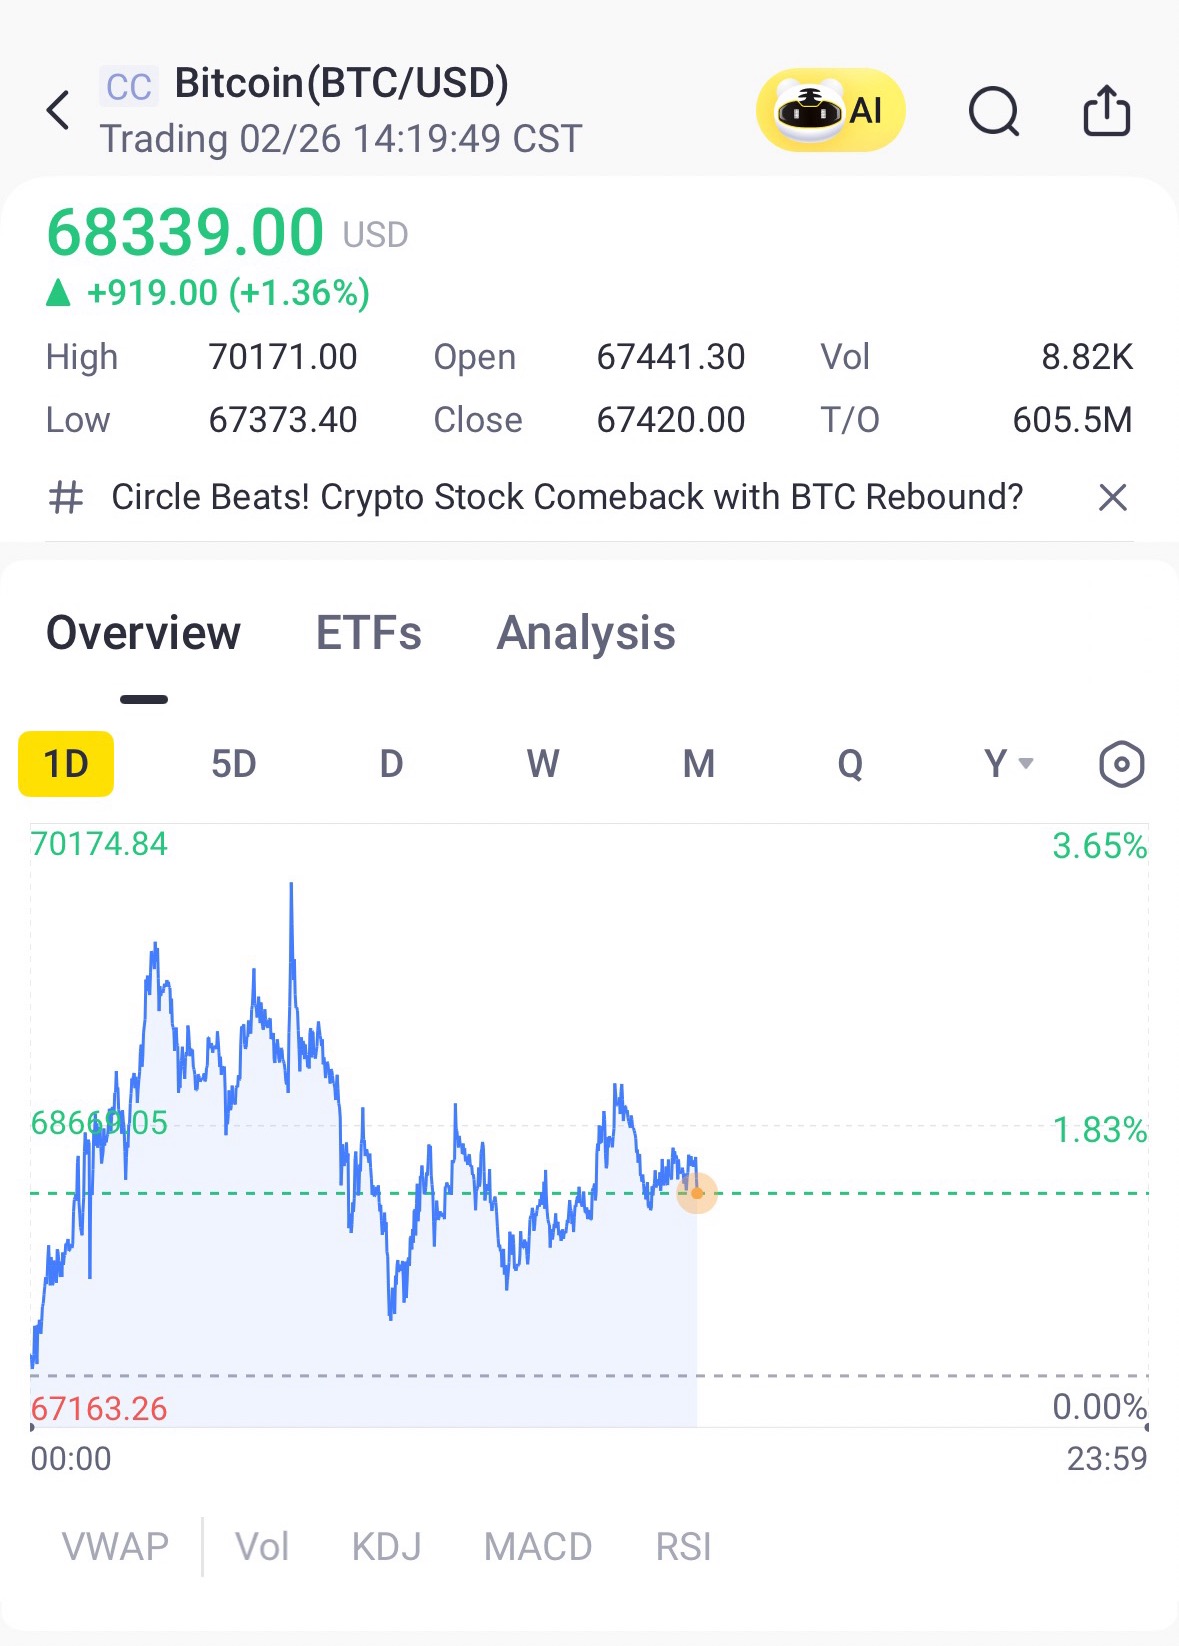This screenshot has height=1646, width=1179.
Task: Open the Analysis tab
Action: pos(586,633)
